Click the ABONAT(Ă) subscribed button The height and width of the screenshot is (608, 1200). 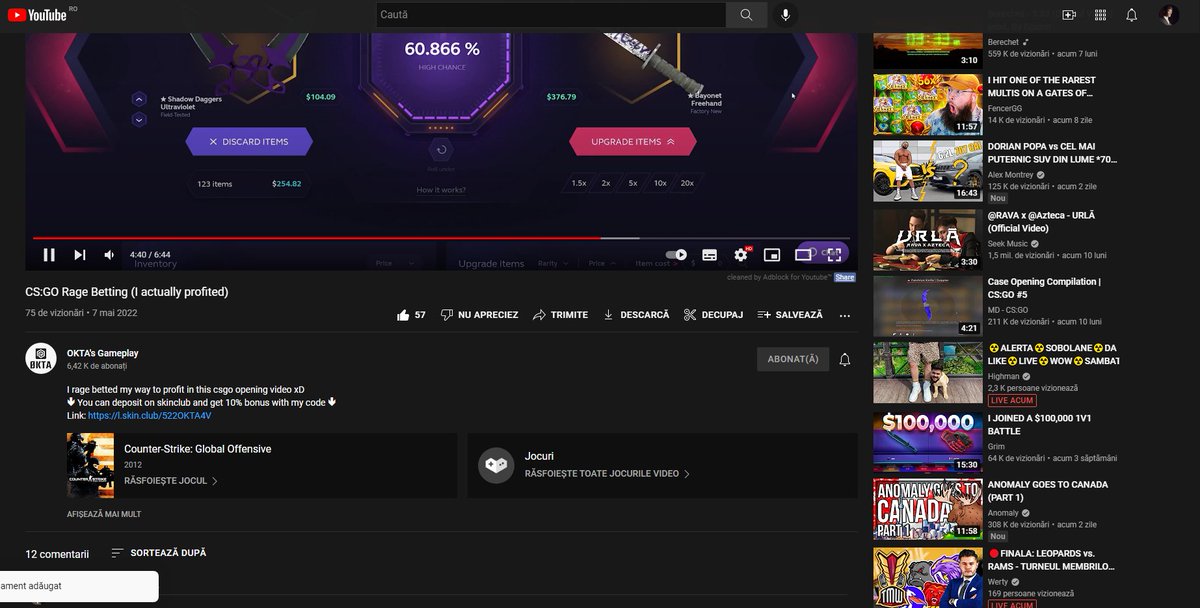793,359
